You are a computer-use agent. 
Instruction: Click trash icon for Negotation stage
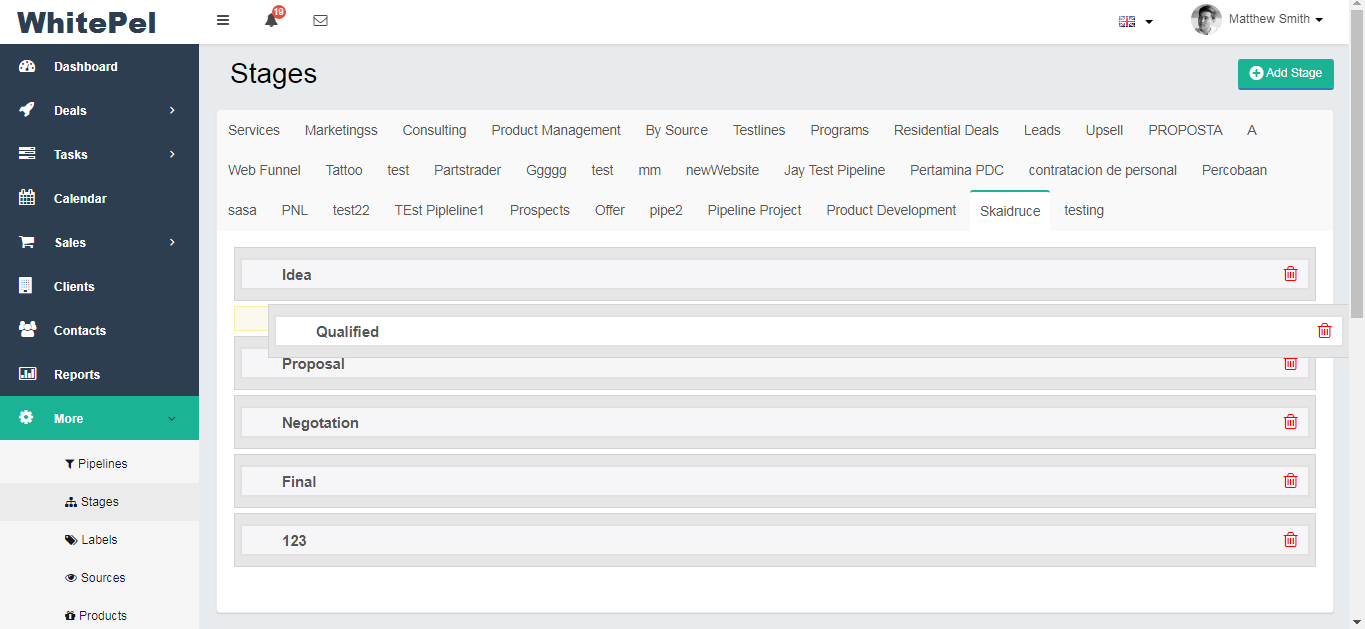pos(1290,422)
